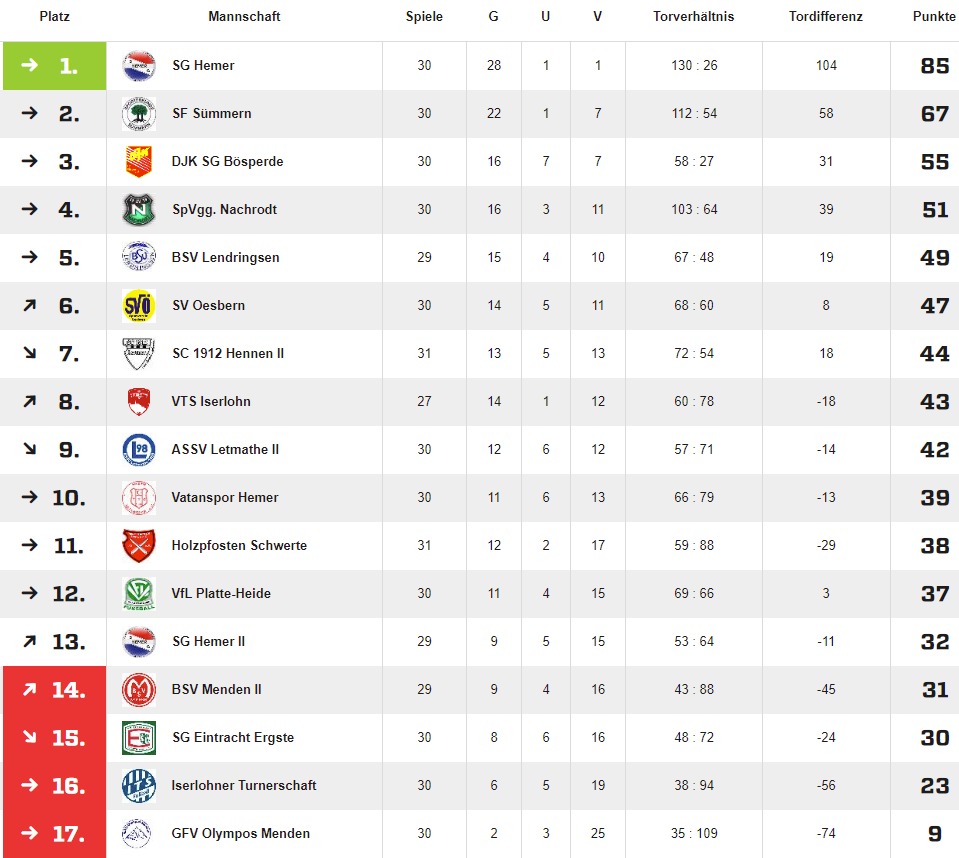Viewport: 959px width, 858px height.
Task: Open the VTS Iserlohn team page
Action: tap(211, 402)
